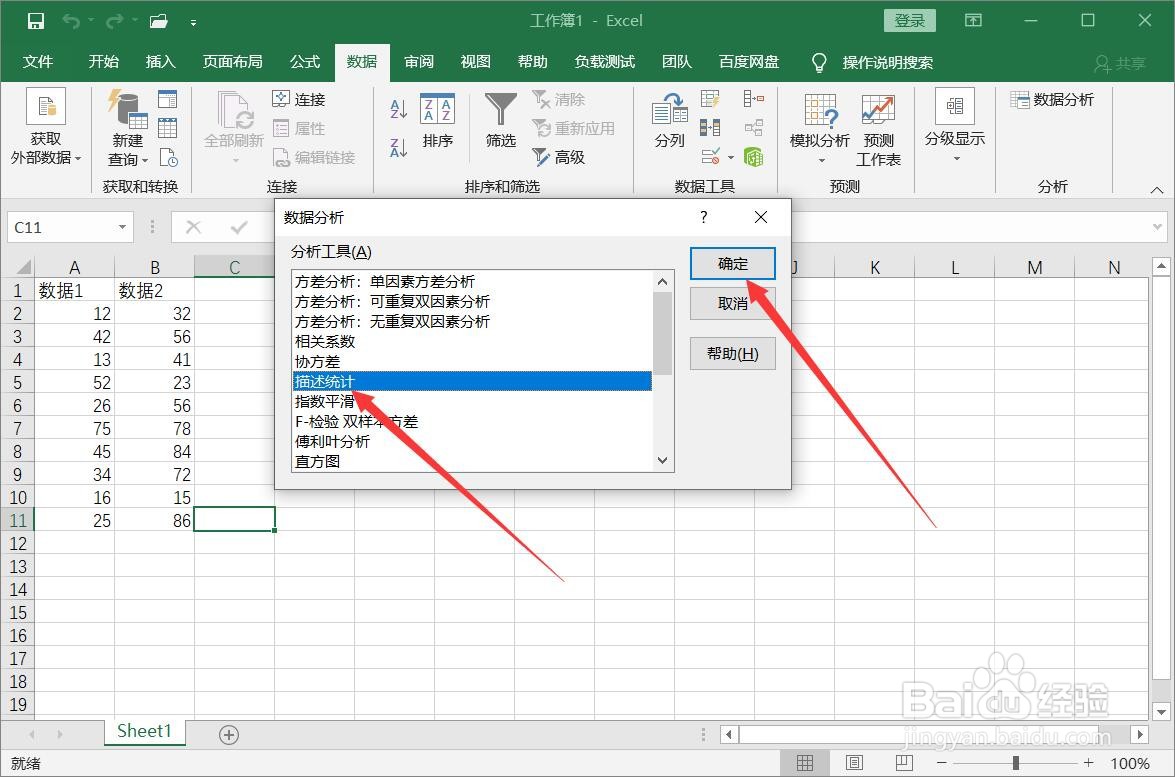Screen dimensions: 1175x777
Task: Click 确定 in the 数据分析 dialog
Action: [x=732, y=264]
